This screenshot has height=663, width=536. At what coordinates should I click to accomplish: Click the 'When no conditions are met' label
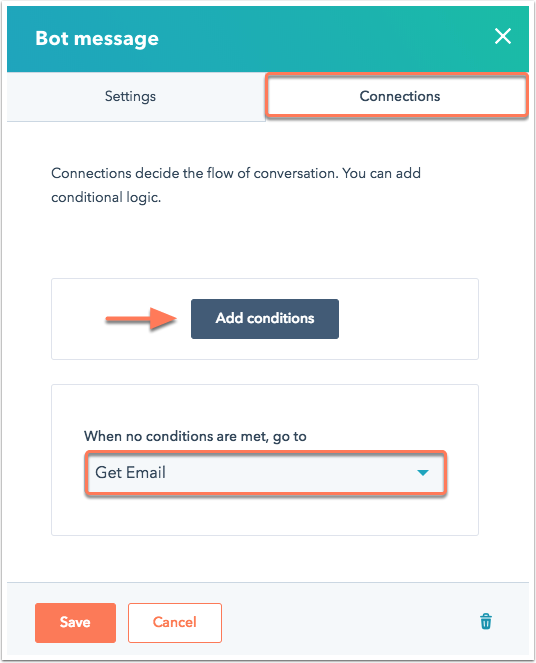coord(195,436)
